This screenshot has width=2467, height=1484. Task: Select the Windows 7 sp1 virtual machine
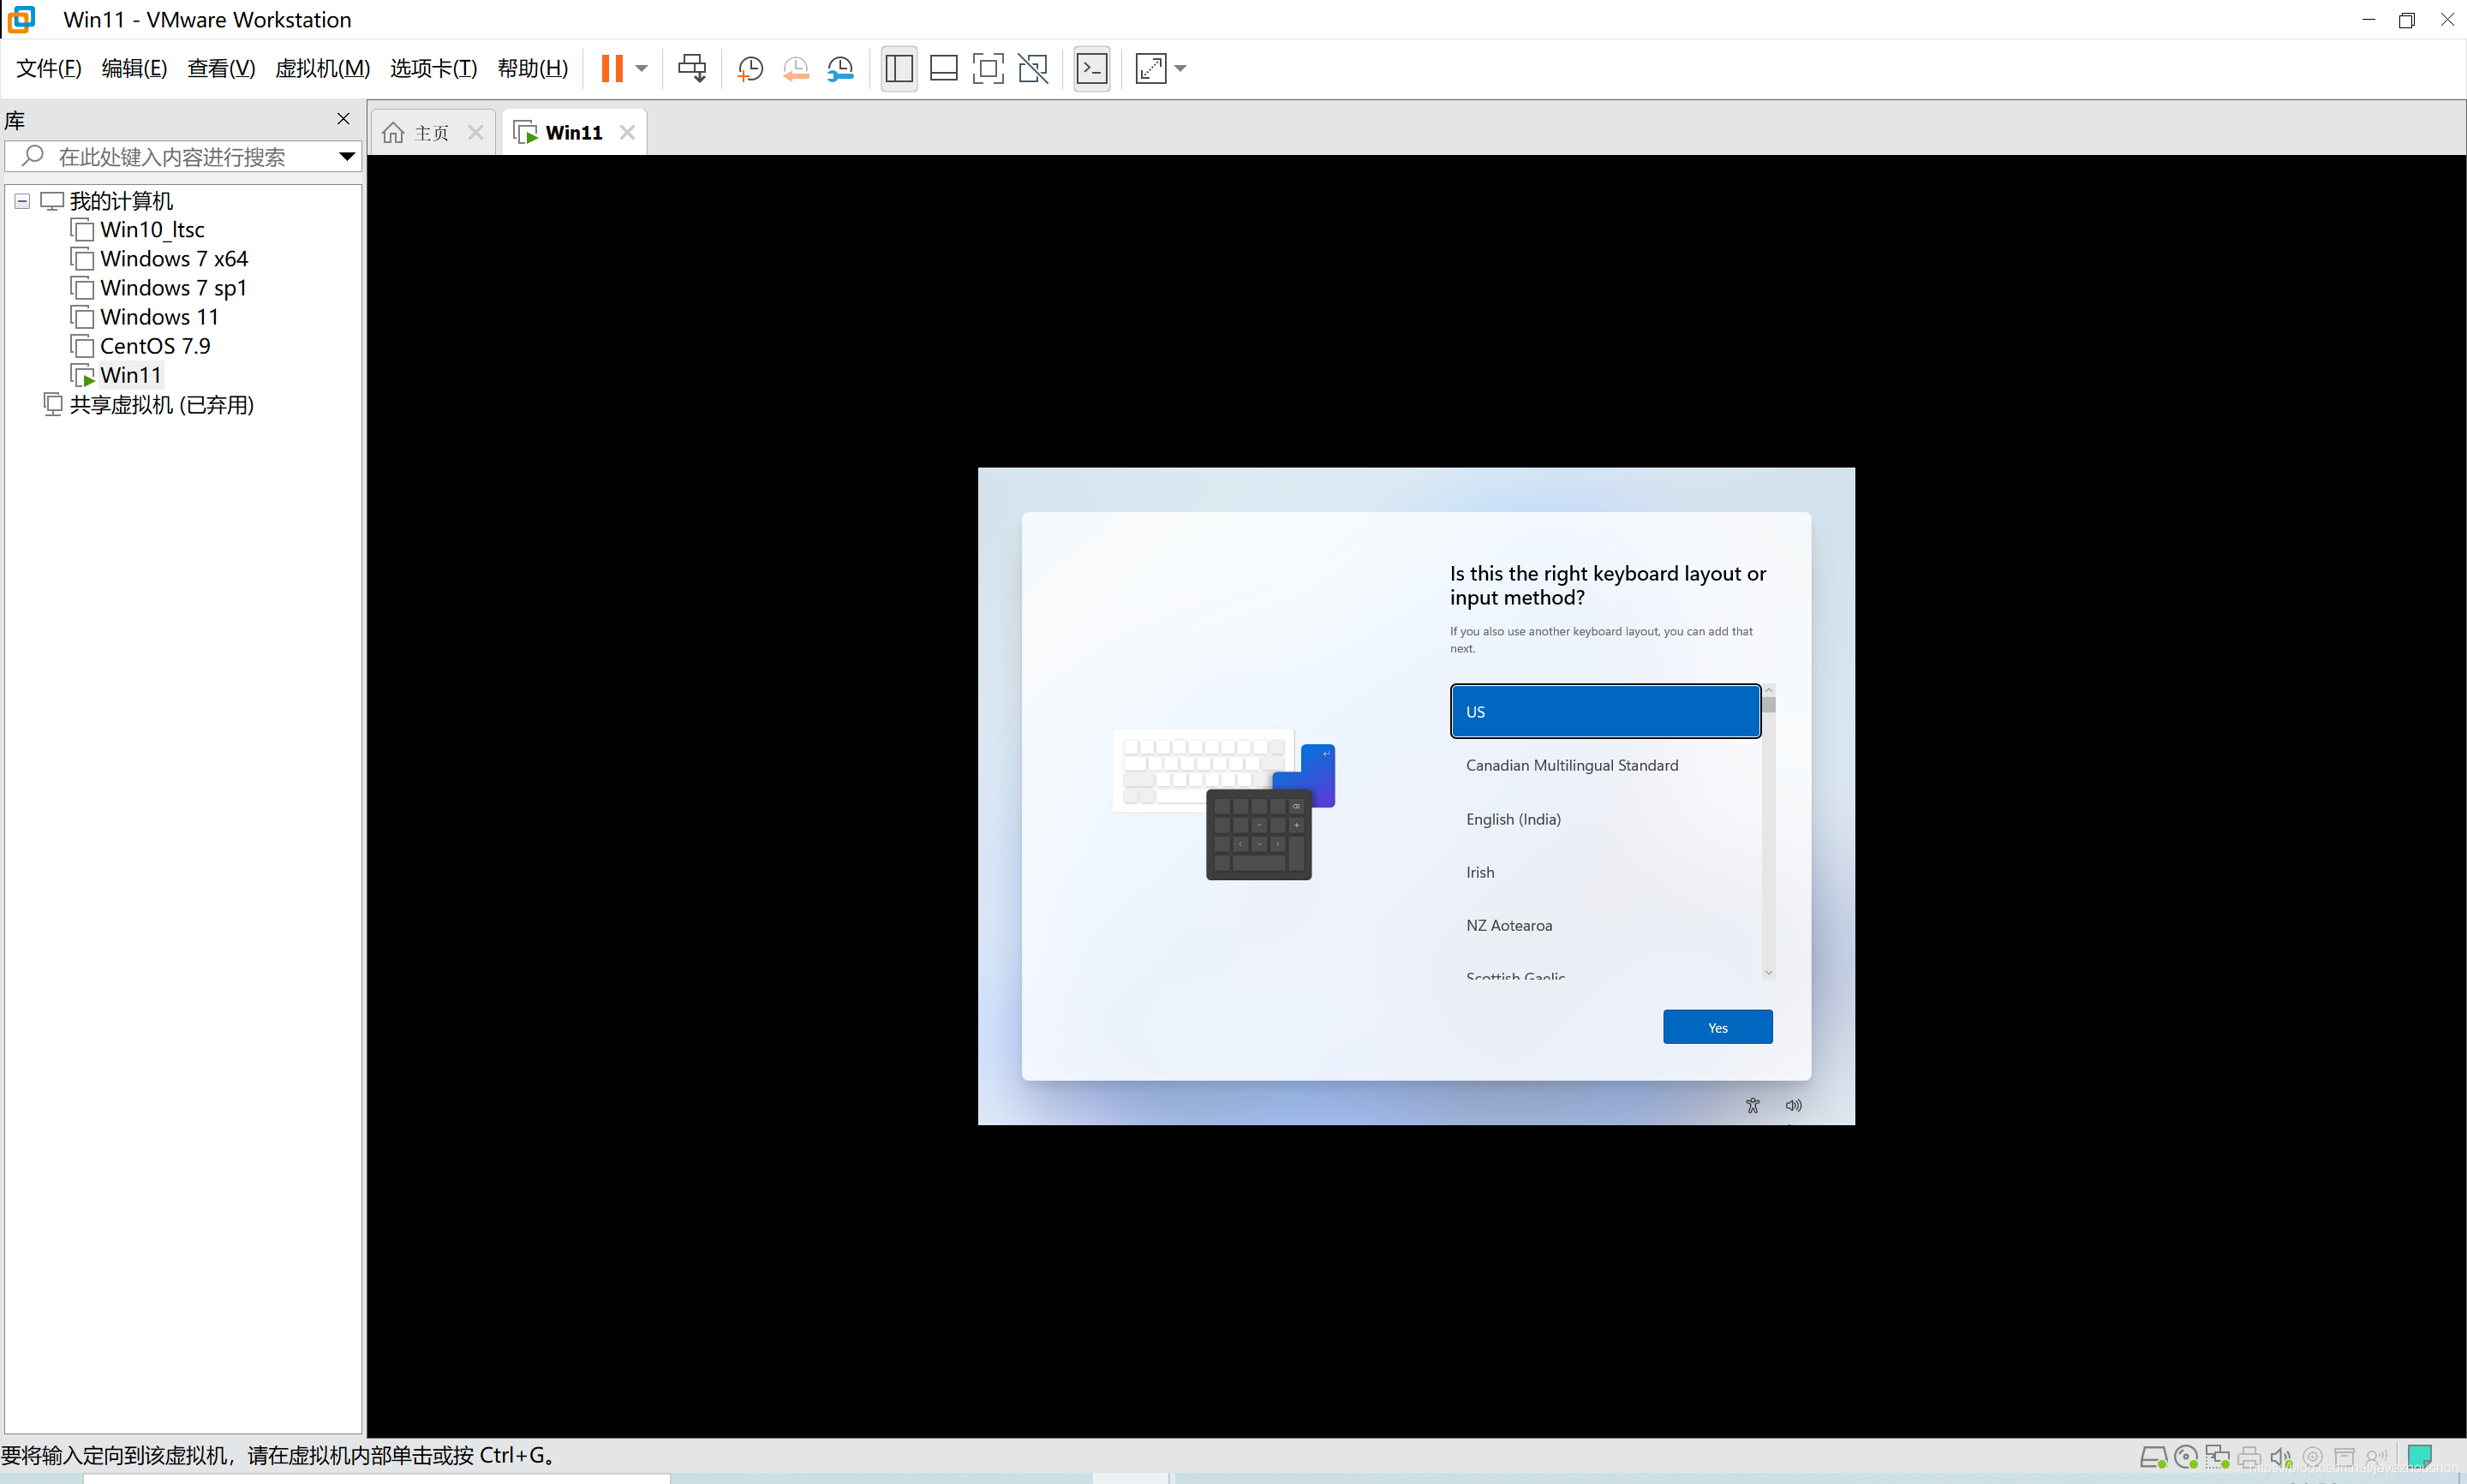[x=173, y=288]
